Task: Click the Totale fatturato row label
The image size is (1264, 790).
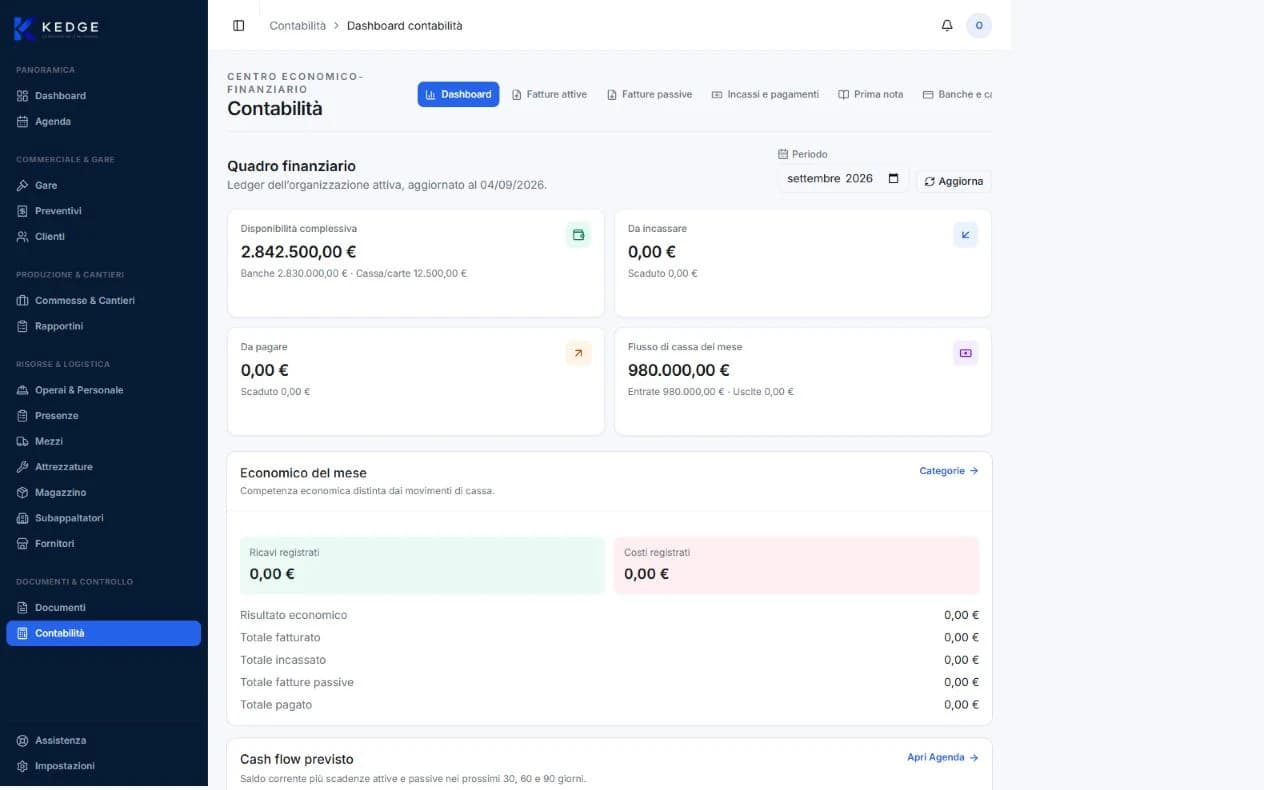Action: [x=280, y=637]
